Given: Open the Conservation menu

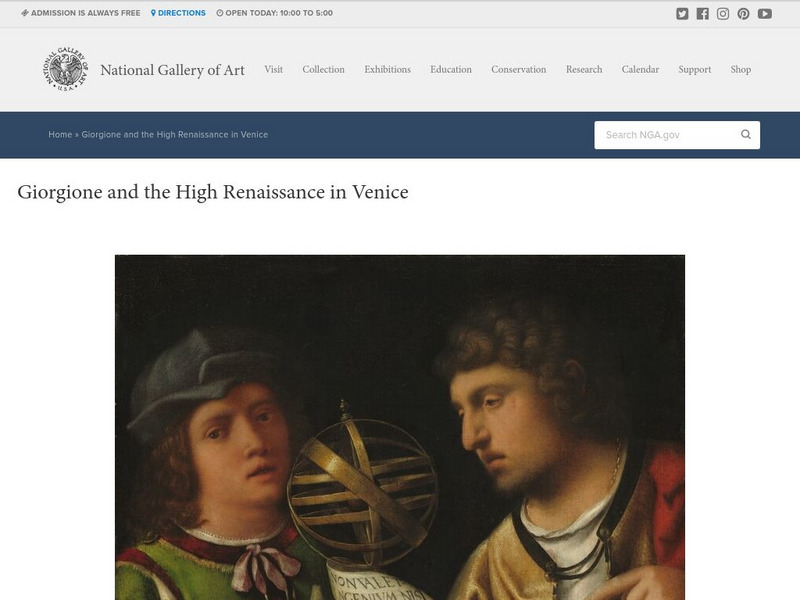Looking at the screenshot, I should (518, 69).
